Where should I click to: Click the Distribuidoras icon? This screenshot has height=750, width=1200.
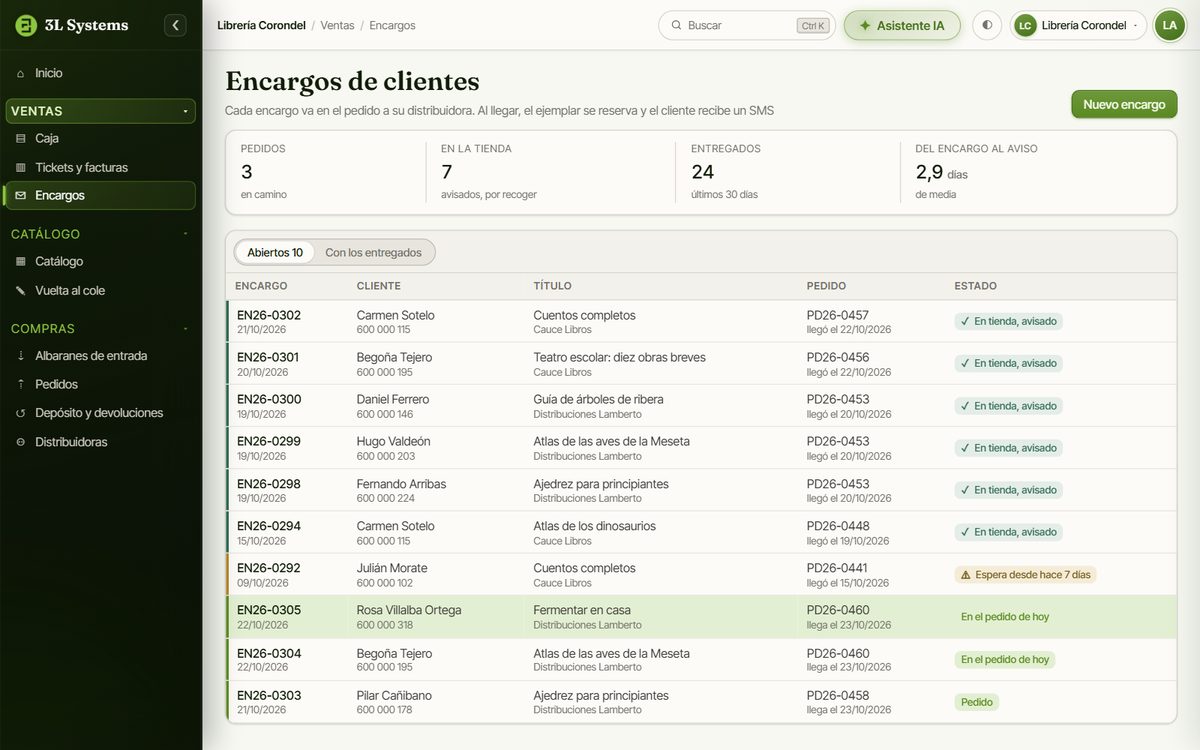point(21,442)
